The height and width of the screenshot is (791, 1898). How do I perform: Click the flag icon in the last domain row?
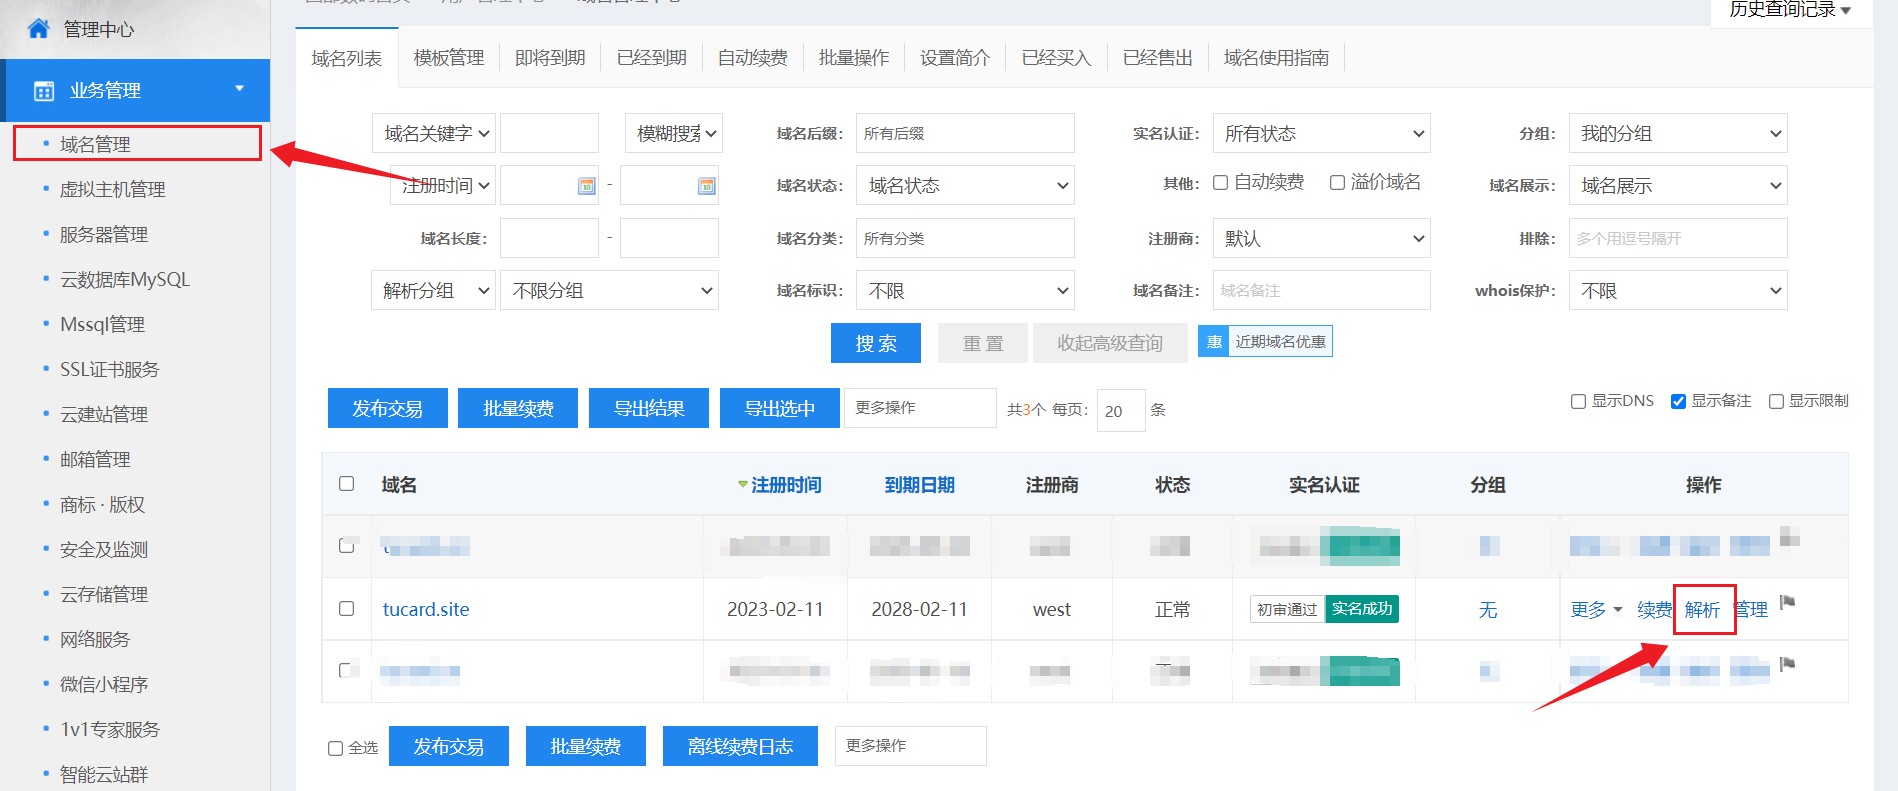[1788, 664]
